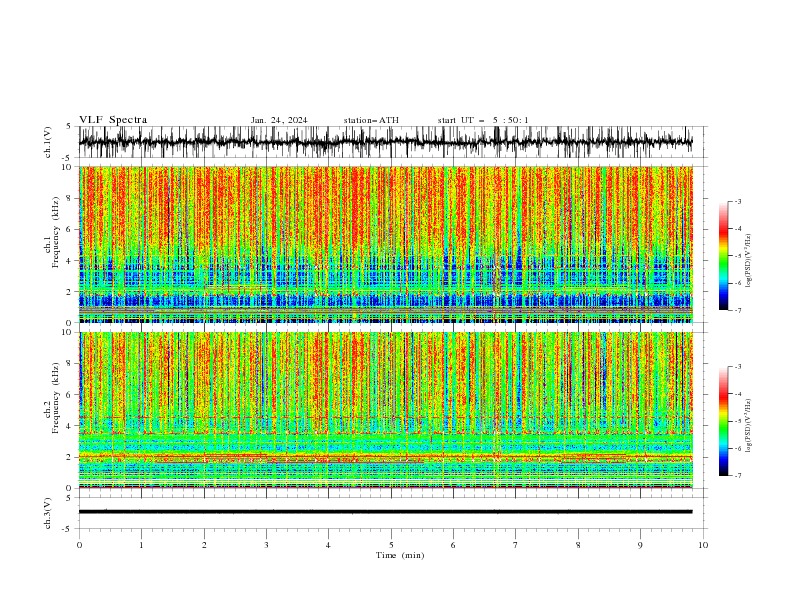Click the lower color bar's log(PSD) label
This screenshot has width=792, height=612.
(749, 426)
